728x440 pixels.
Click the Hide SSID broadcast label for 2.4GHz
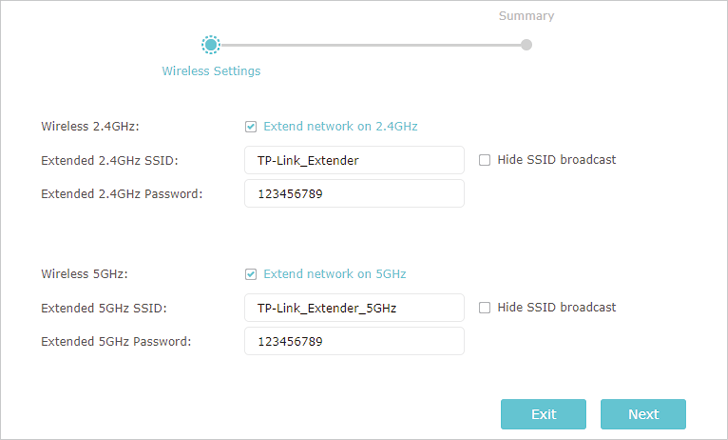pyautogui.click(x=557, y=160)
